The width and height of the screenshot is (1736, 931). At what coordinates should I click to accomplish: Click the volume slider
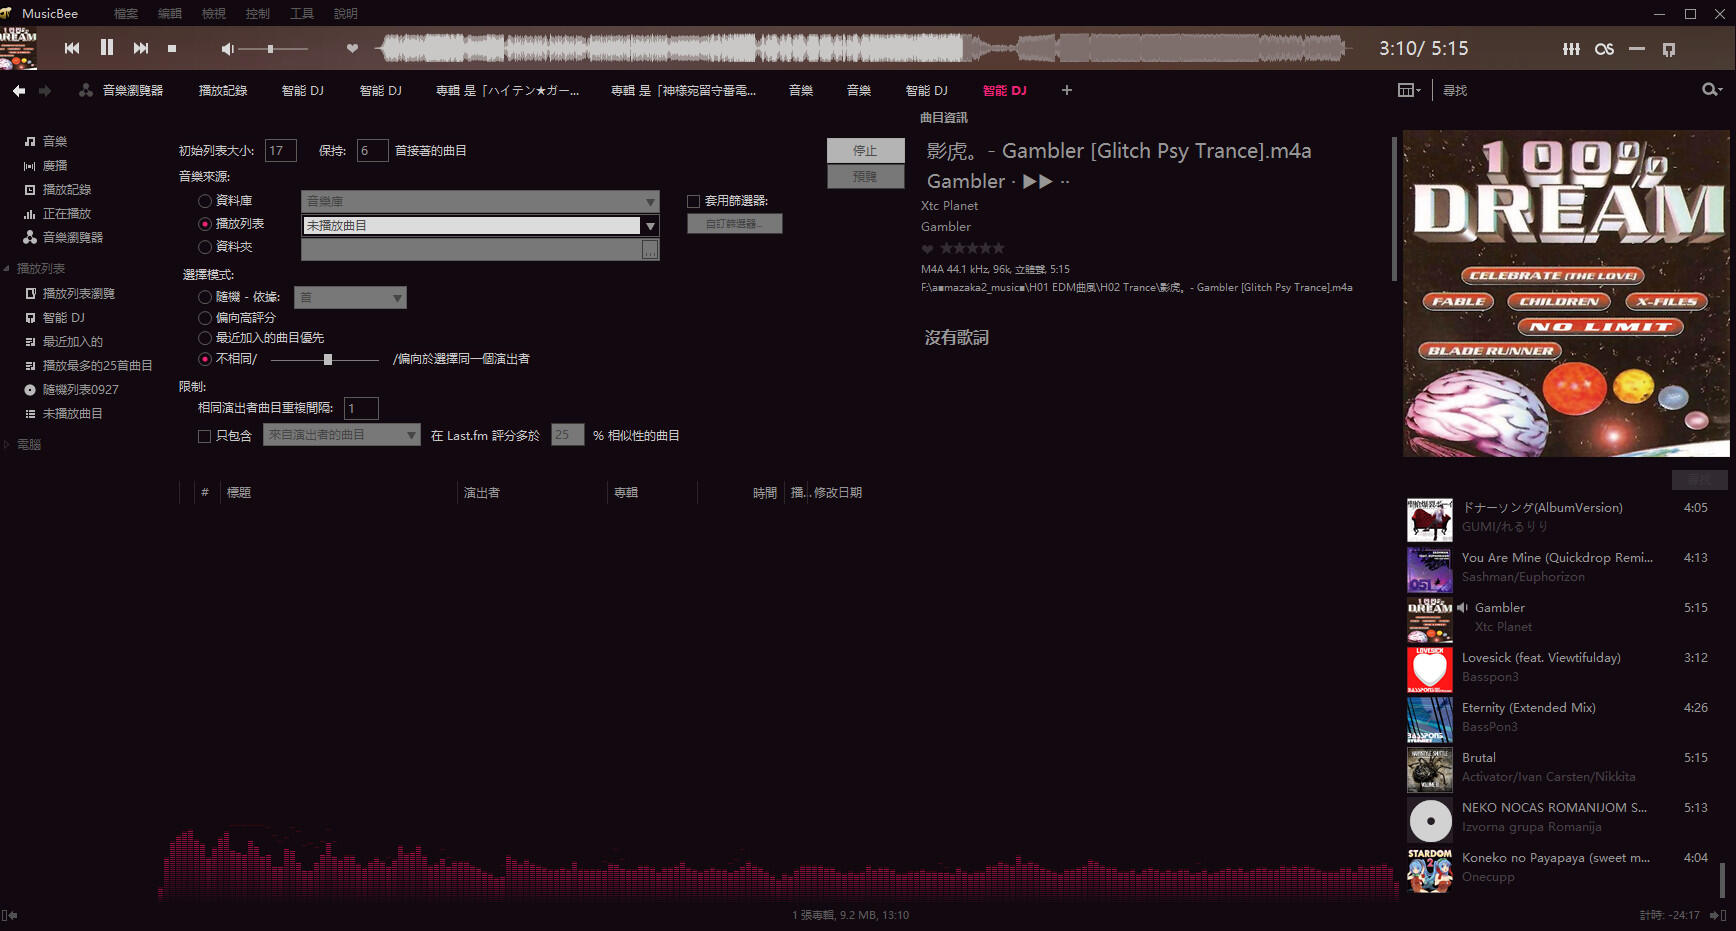click(x=272, y=49)
